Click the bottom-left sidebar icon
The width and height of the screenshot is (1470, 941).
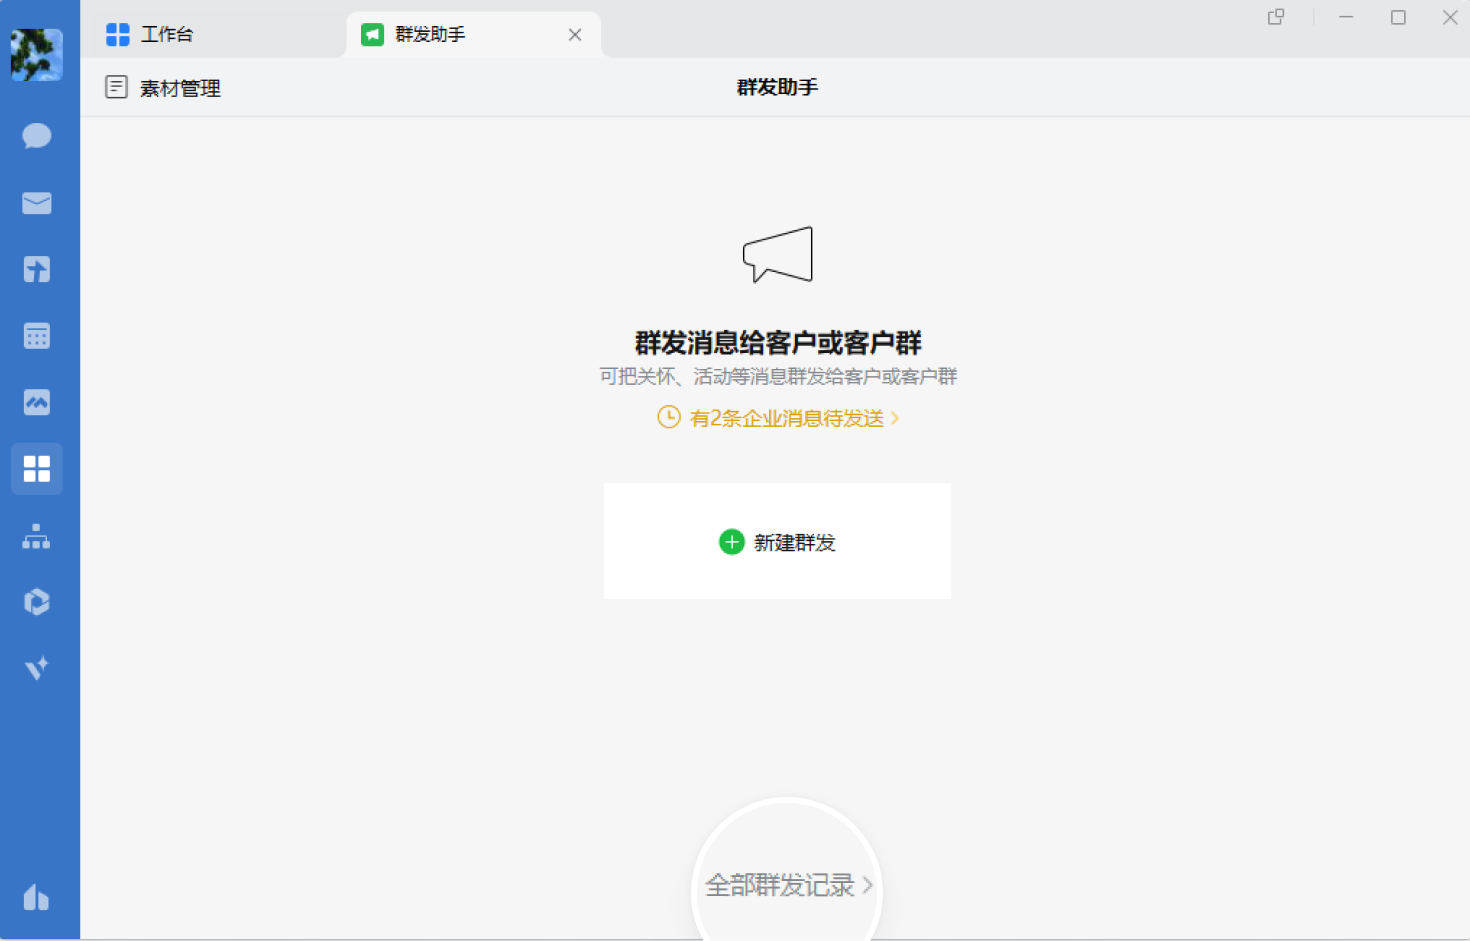(37, 897)
